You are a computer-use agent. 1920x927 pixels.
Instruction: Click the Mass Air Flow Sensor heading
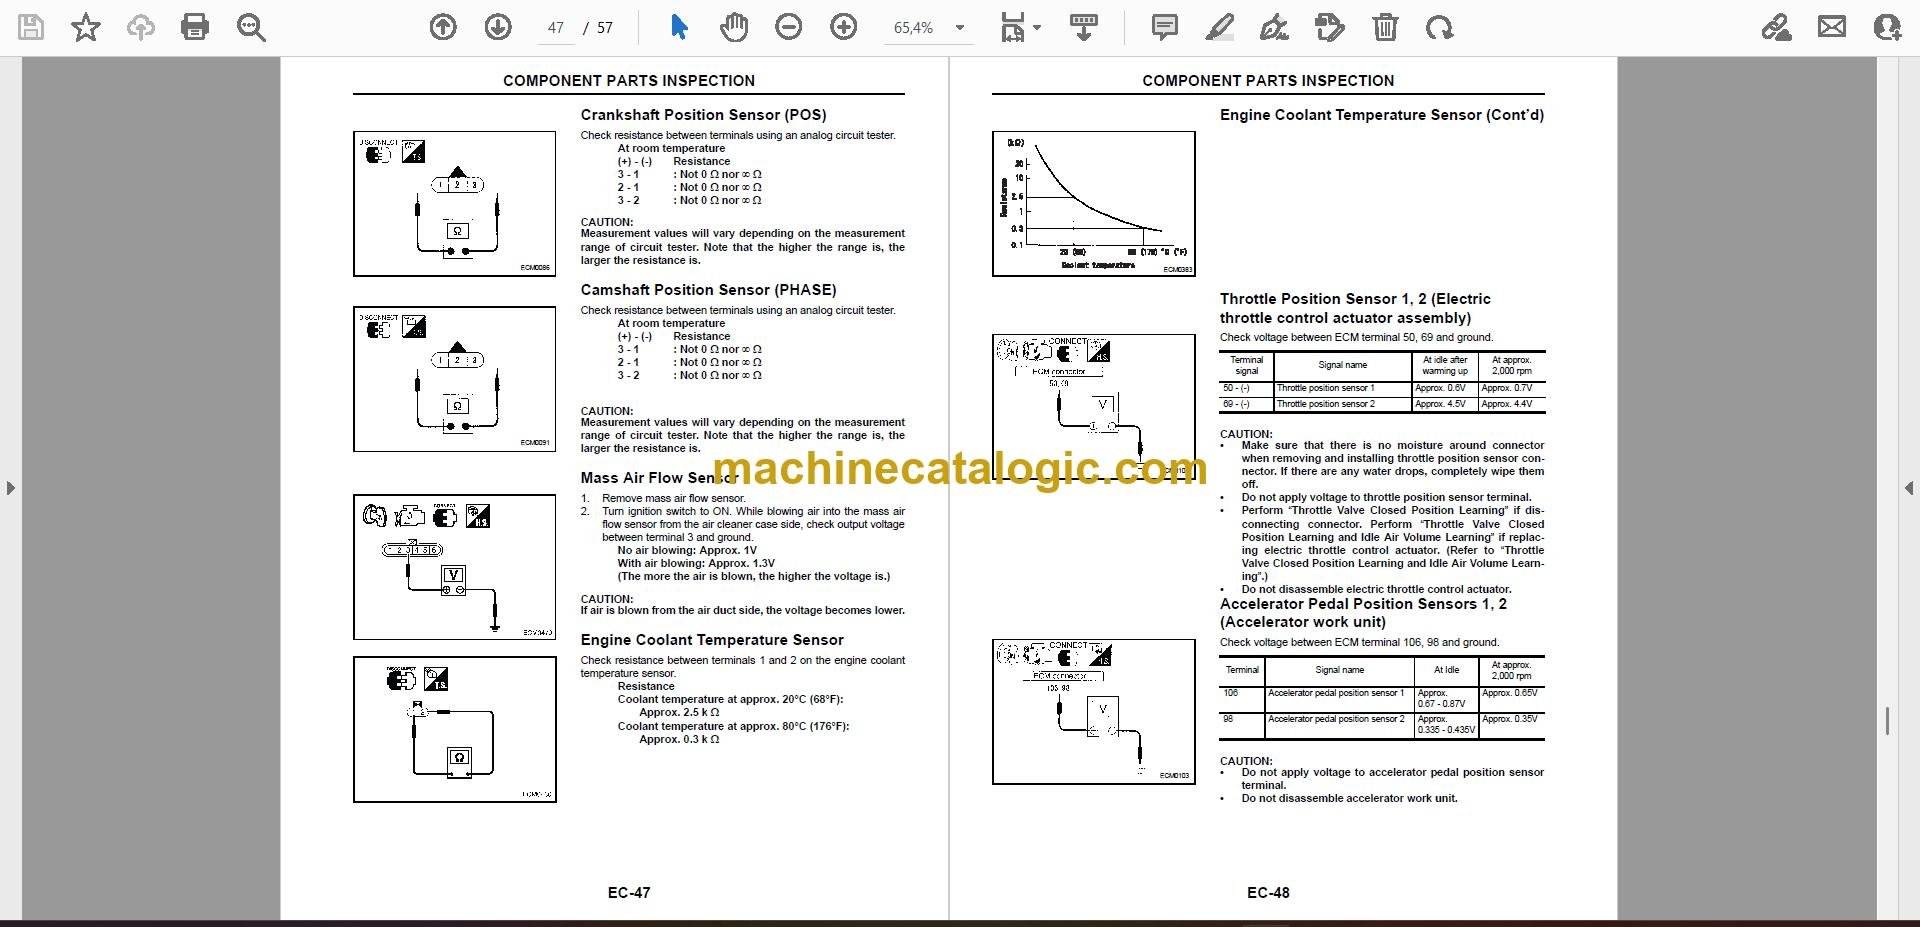[x=659, y=478]
